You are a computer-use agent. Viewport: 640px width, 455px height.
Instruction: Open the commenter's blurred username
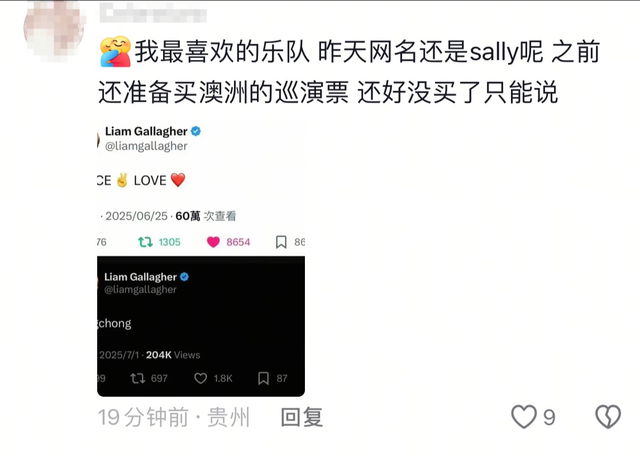(153, 13)
